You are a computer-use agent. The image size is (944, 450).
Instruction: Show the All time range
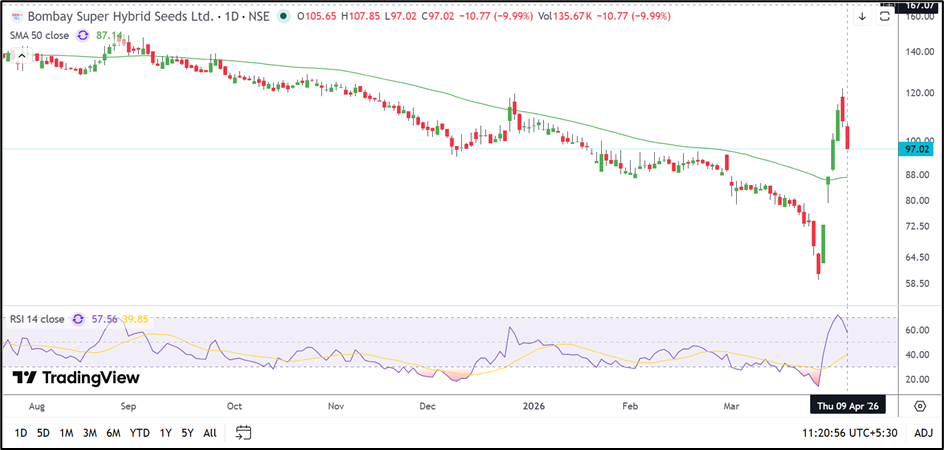coord(210,432)
